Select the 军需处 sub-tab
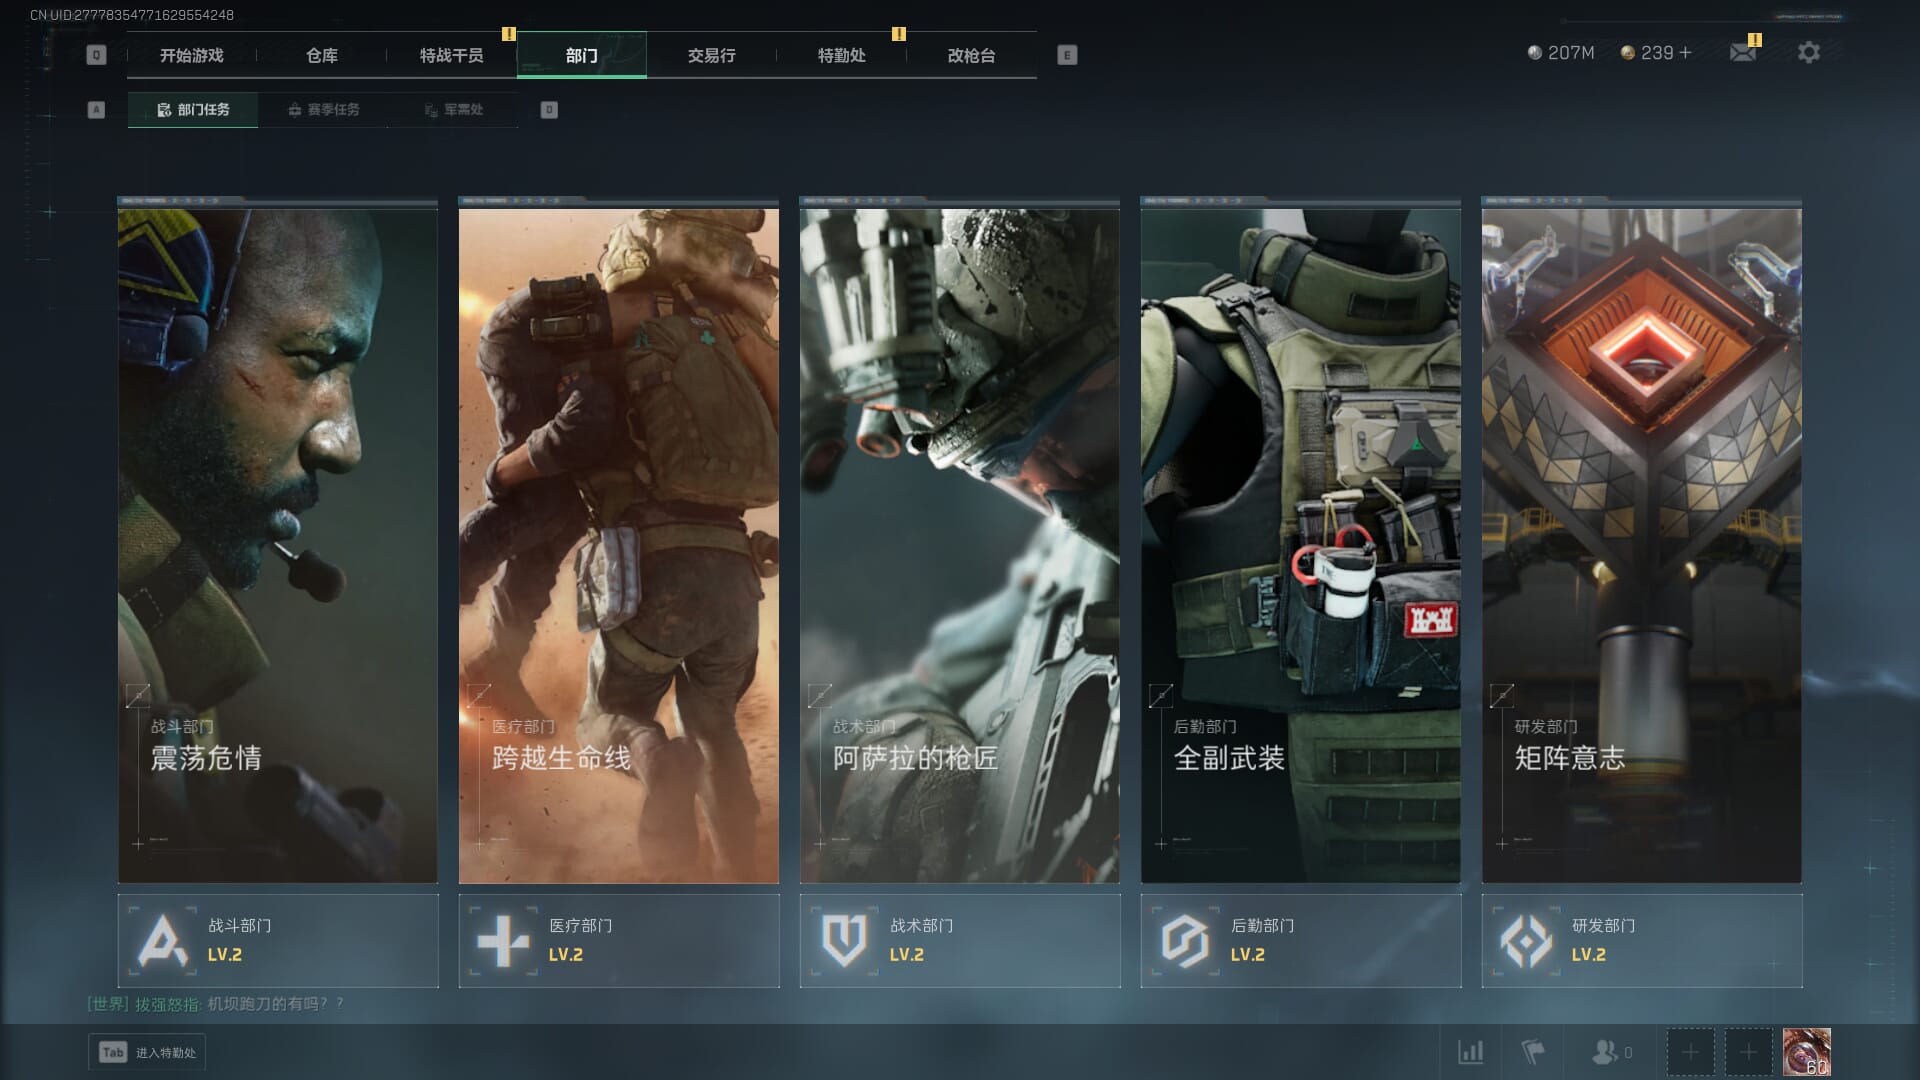The image size is (1920, 1080). [x=453, y=110]
